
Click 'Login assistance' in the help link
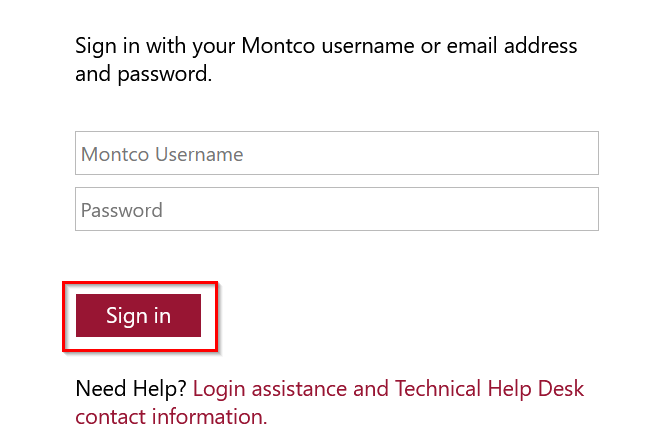coord(270,388)
